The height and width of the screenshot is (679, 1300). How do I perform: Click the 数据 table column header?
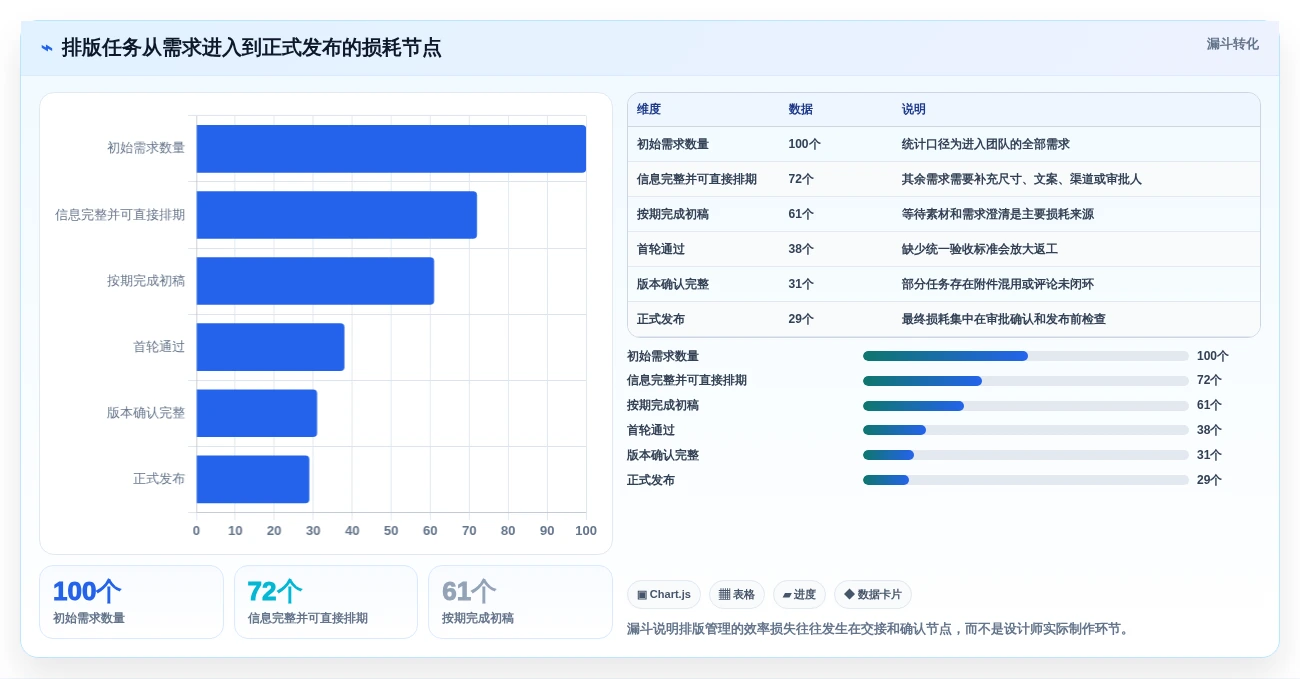click(800, 110)
